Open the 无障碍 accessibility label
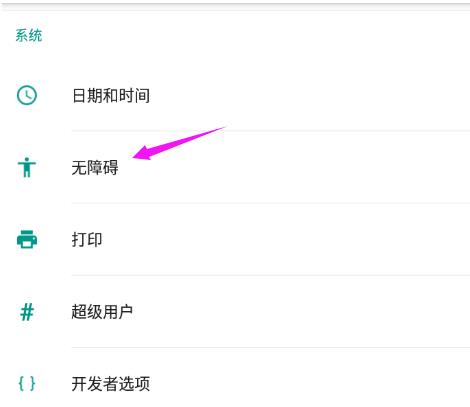 click(95, 167)
